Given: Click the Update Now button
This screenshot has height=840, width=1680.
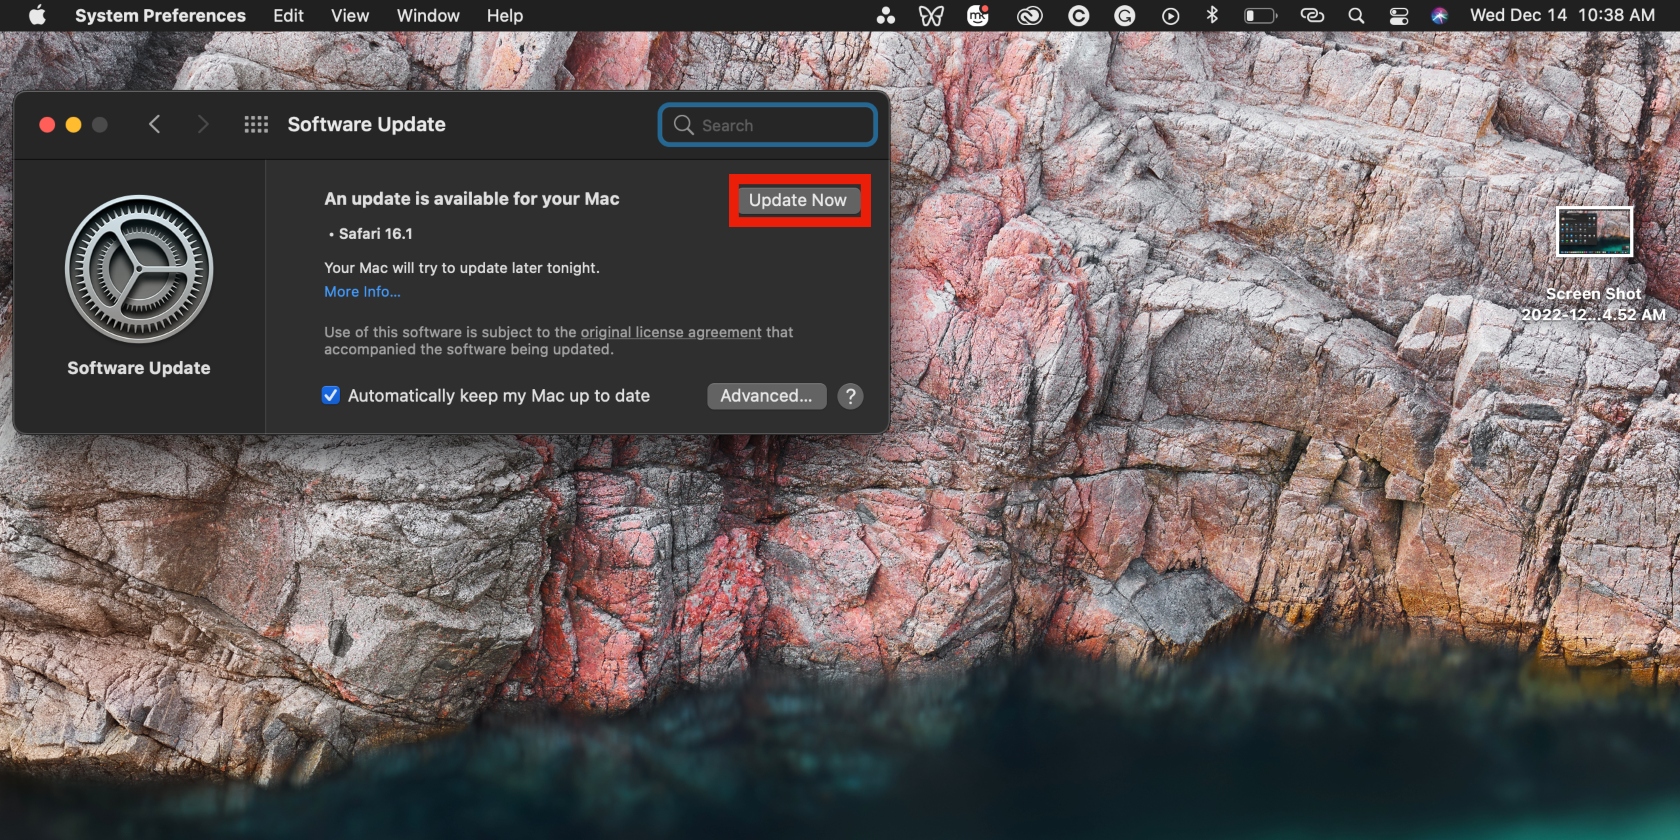Looking at the screenshot, I should tap(798, 200).
